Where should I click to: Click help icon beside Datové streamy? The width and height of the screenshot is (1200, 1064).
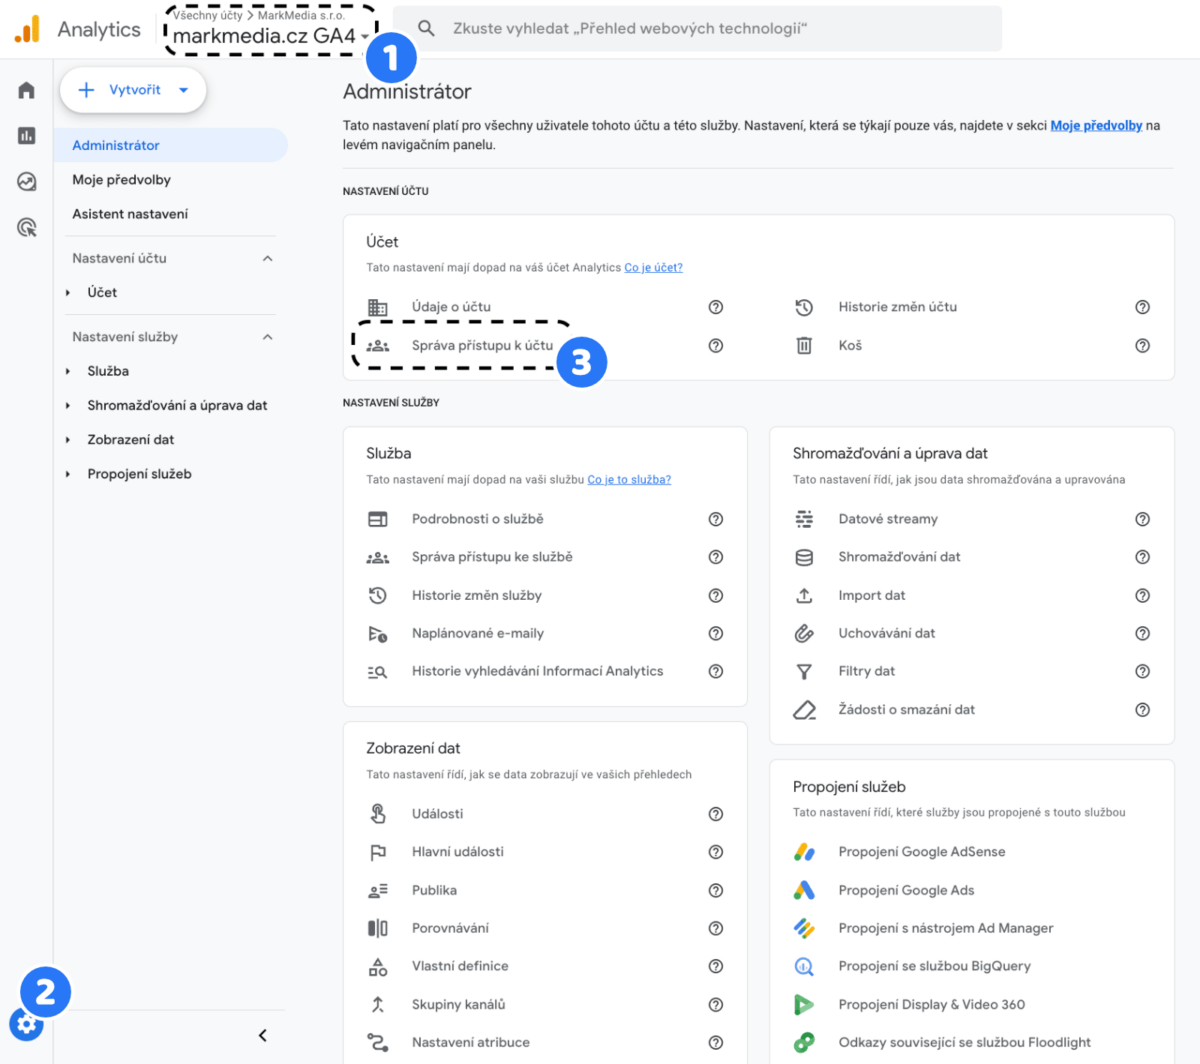1142,519
